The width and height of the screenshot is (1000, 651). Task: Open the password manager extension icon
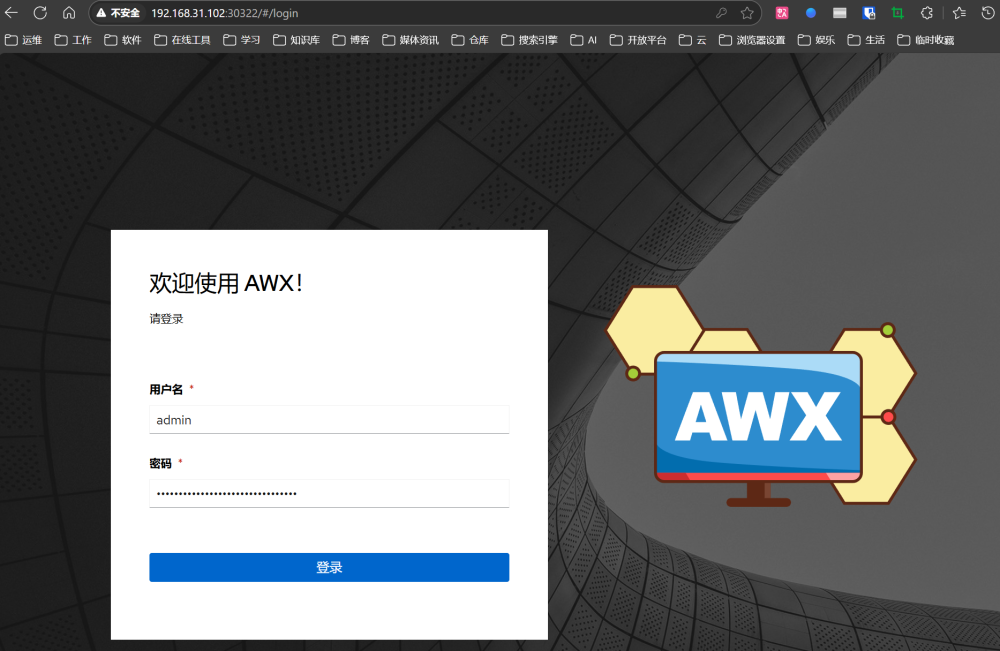pyautogui.click(x=869, y=13)
